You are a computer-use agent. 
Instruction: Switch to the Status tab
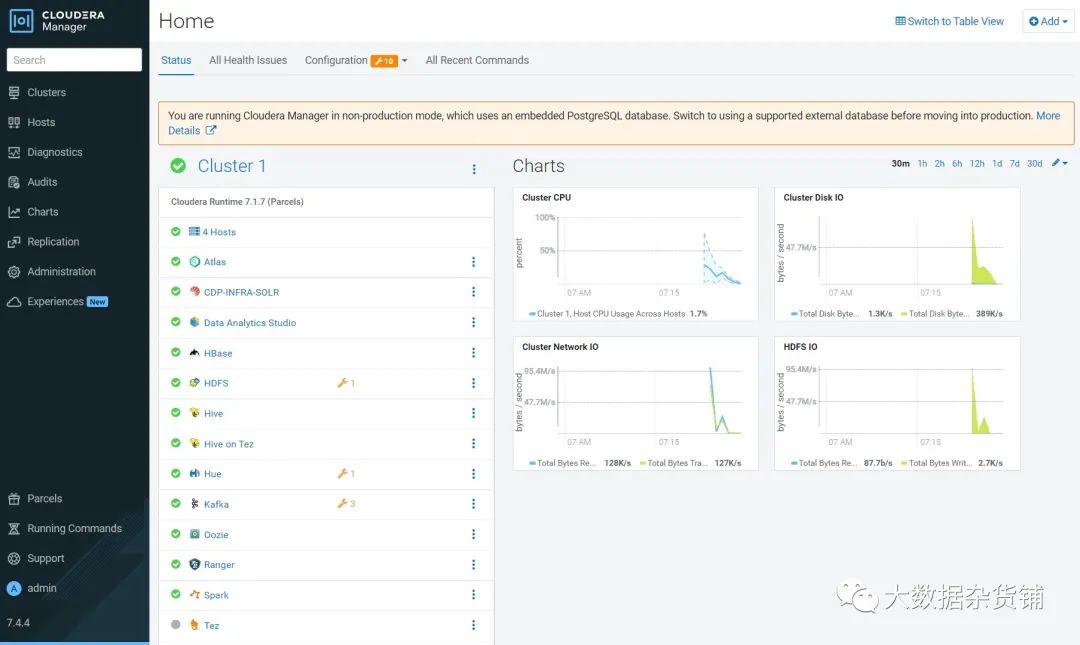point(176,60)
